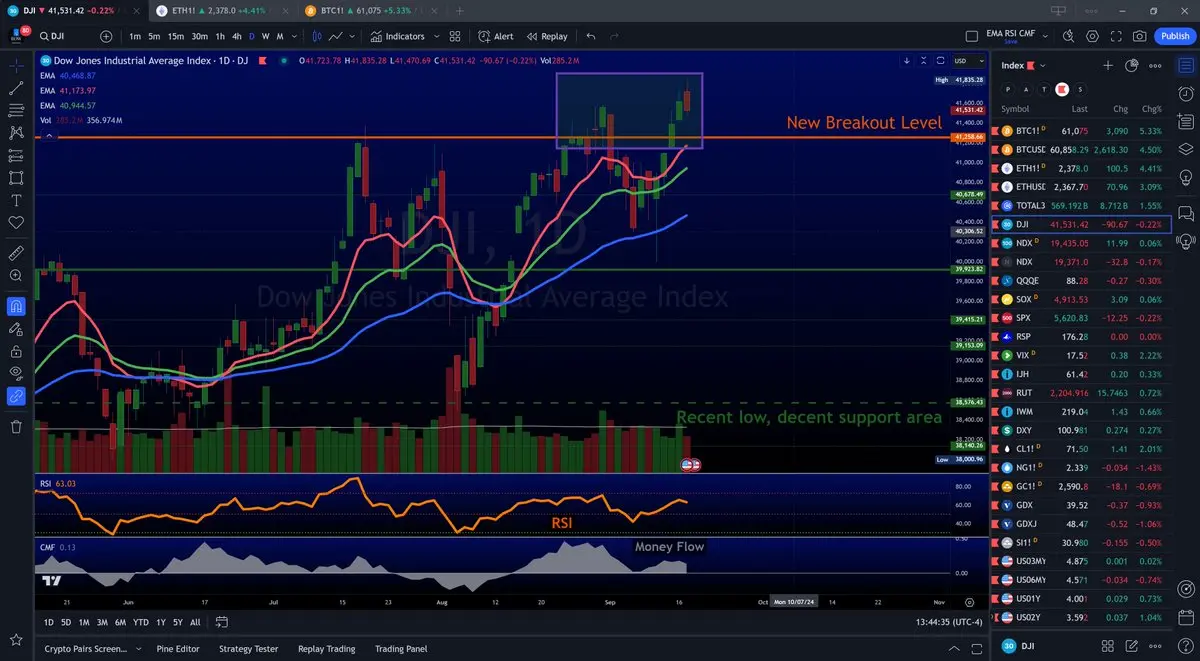Open the USD currency dropdown on chart

click(x=968, y=60)
